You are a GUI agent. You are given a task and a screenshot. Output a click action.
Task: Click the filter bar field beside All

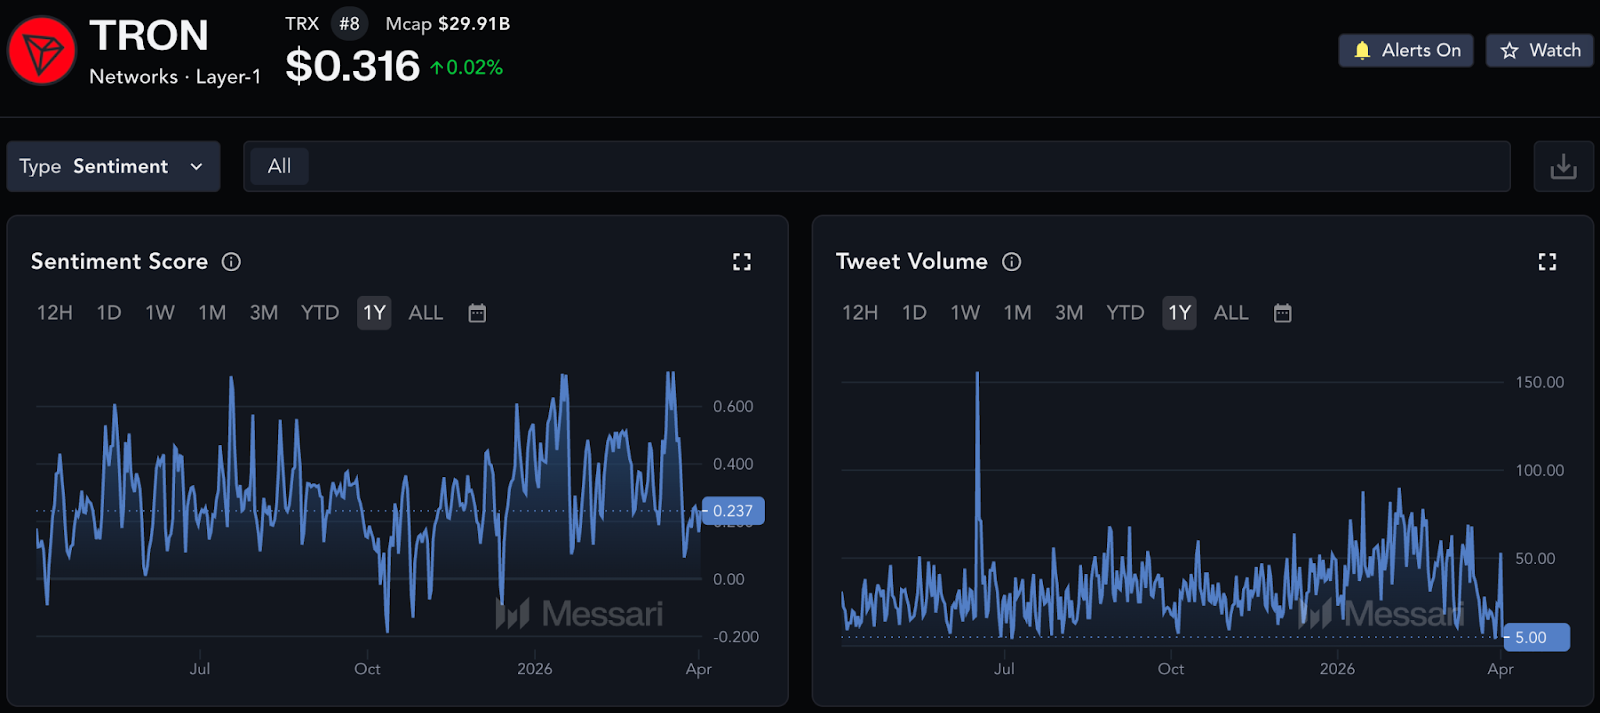(900, 166)
